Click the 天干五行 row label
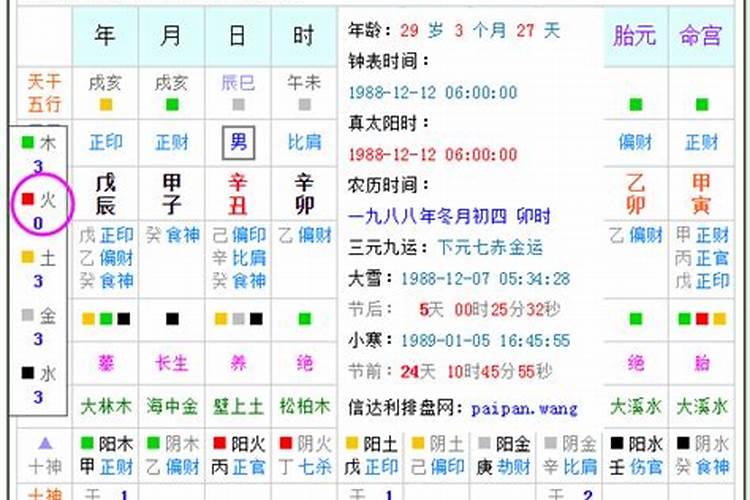 pyautogui.click(x=44, y=93)
